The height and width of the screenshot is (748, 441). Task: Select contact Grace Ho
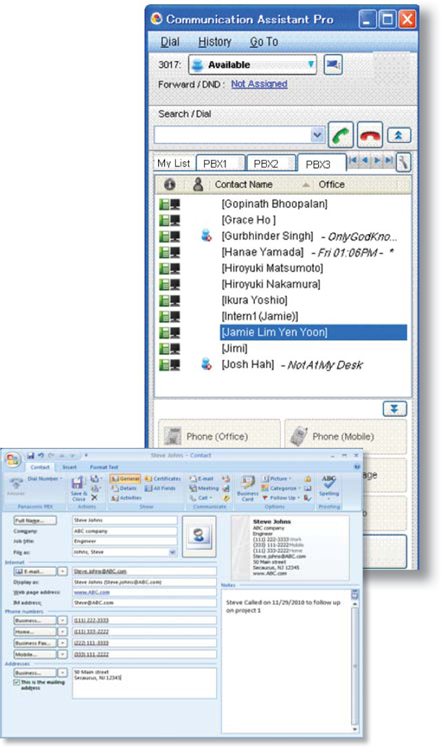click(249, 220)
